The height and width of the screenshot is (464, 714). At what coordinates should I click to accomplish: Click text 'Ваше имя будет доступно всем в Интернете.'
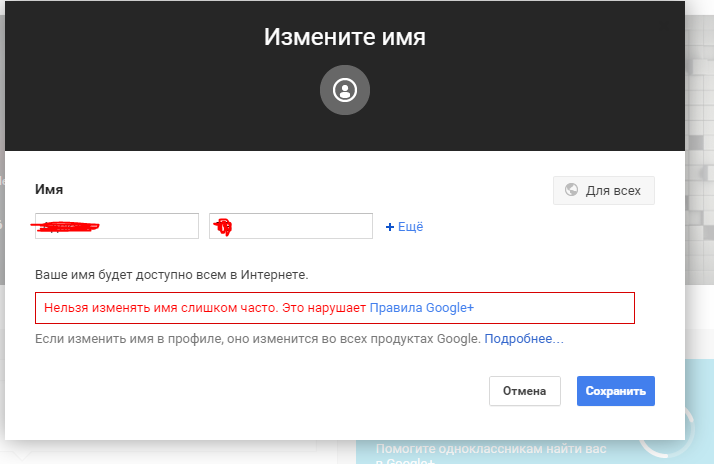[172, 275]
